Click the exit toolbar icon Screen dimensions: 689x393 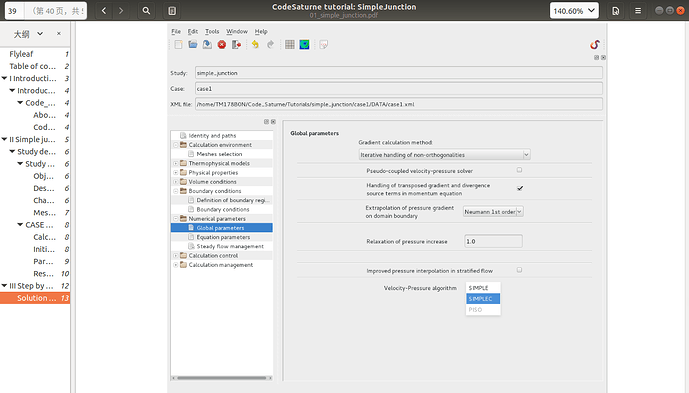236,44
